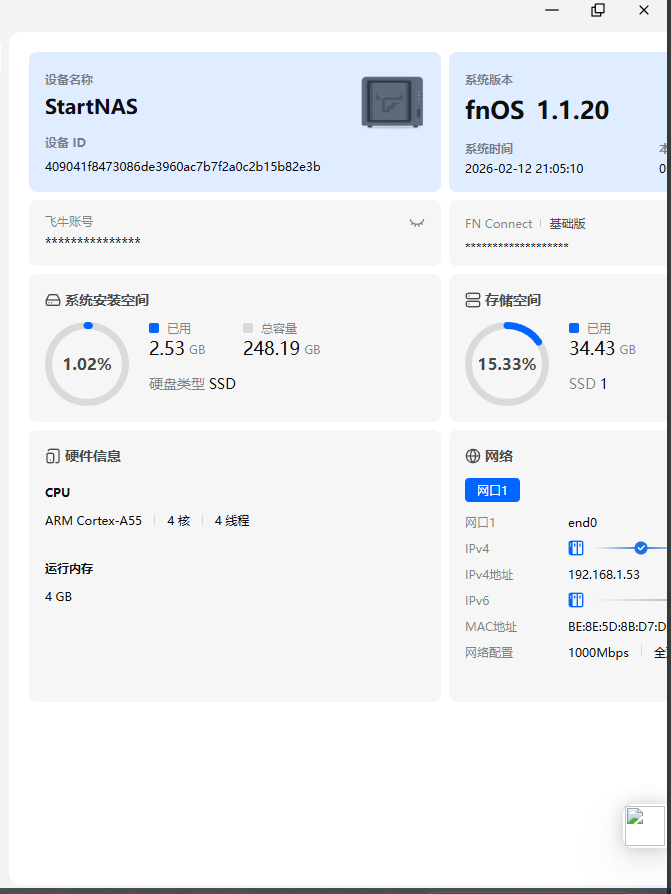
Task: Click the IPv4 connection checkmark indicator
Action: [x=641, y=548]
